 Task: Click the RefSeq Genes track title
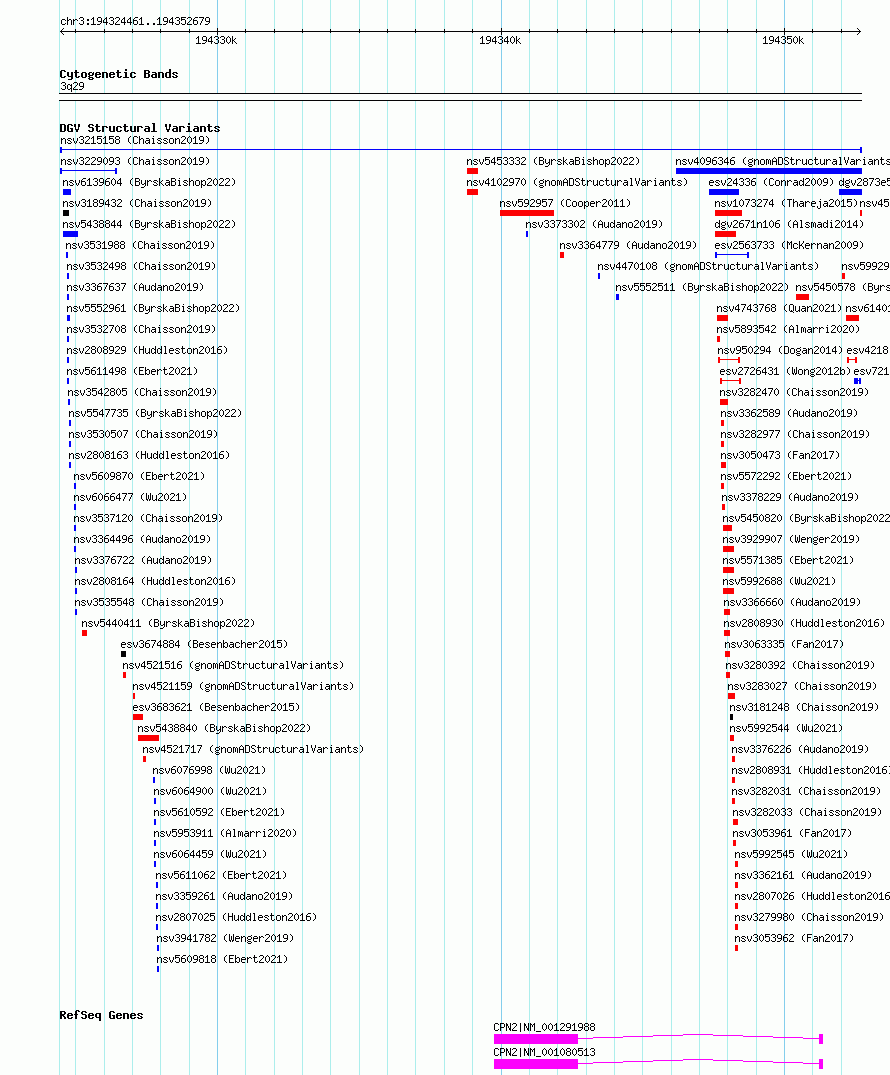point(101,1015)
